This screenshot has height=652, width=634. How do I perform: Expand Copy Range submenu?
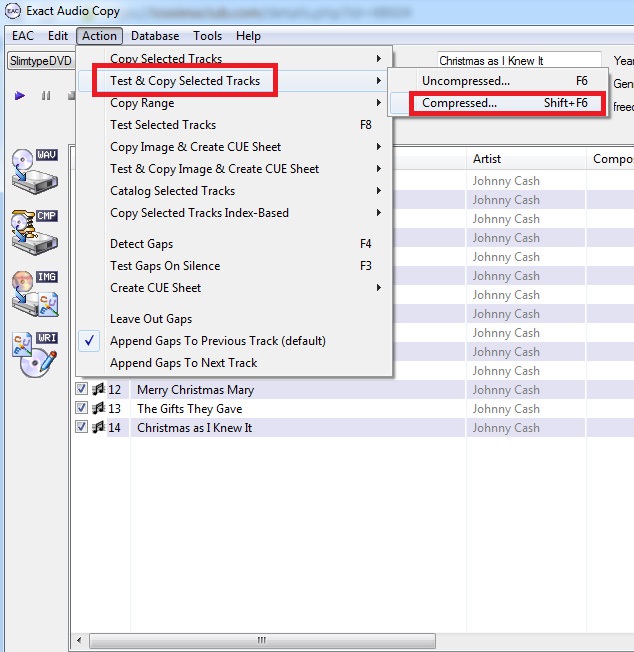click(x=234, y=103)
